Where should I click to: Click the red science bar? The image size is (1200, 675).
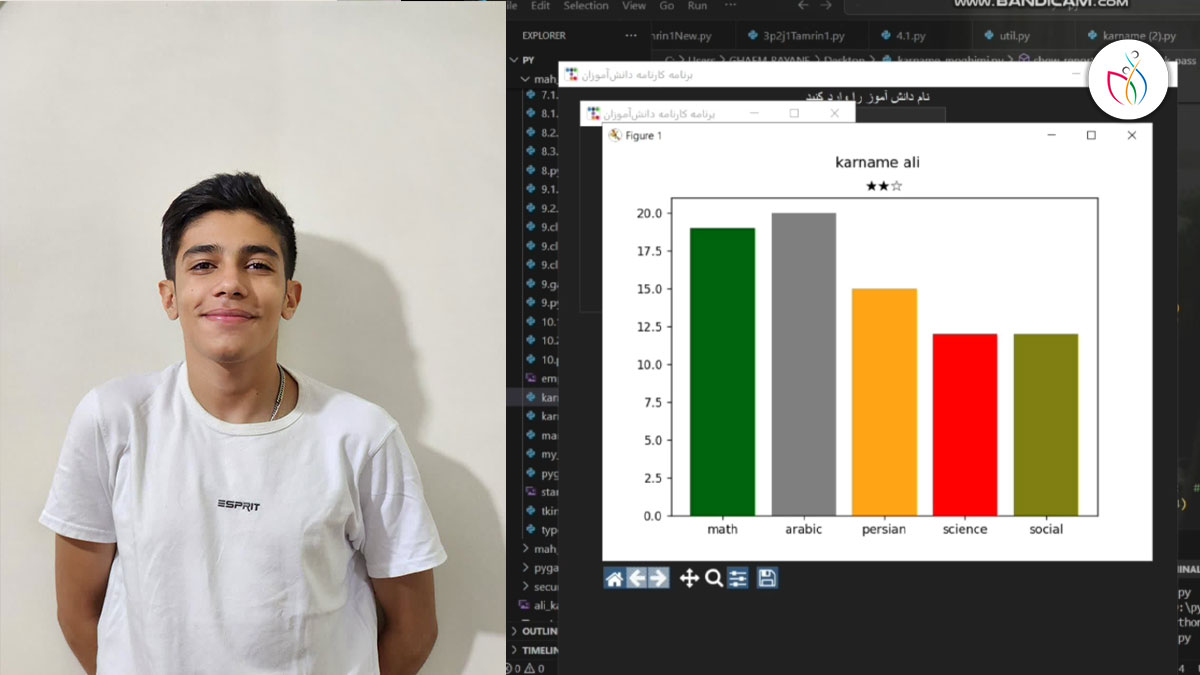[964, 424]
